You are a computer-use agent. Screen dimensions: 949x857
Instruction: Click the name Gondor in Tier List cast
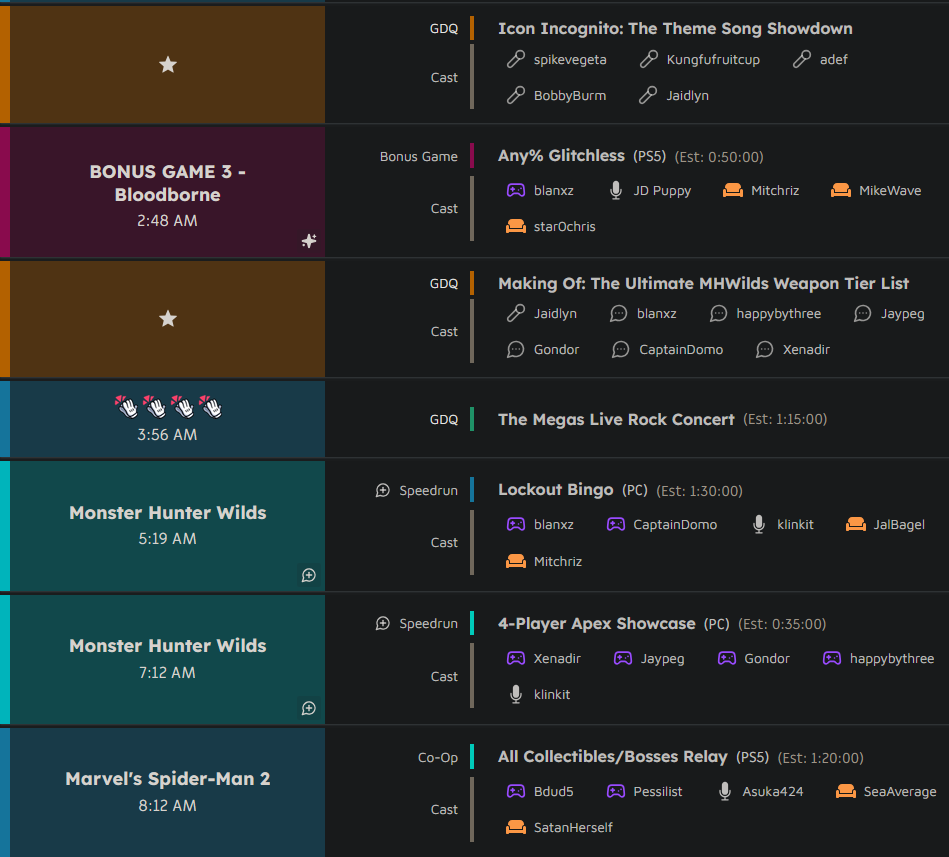[556, 350]
